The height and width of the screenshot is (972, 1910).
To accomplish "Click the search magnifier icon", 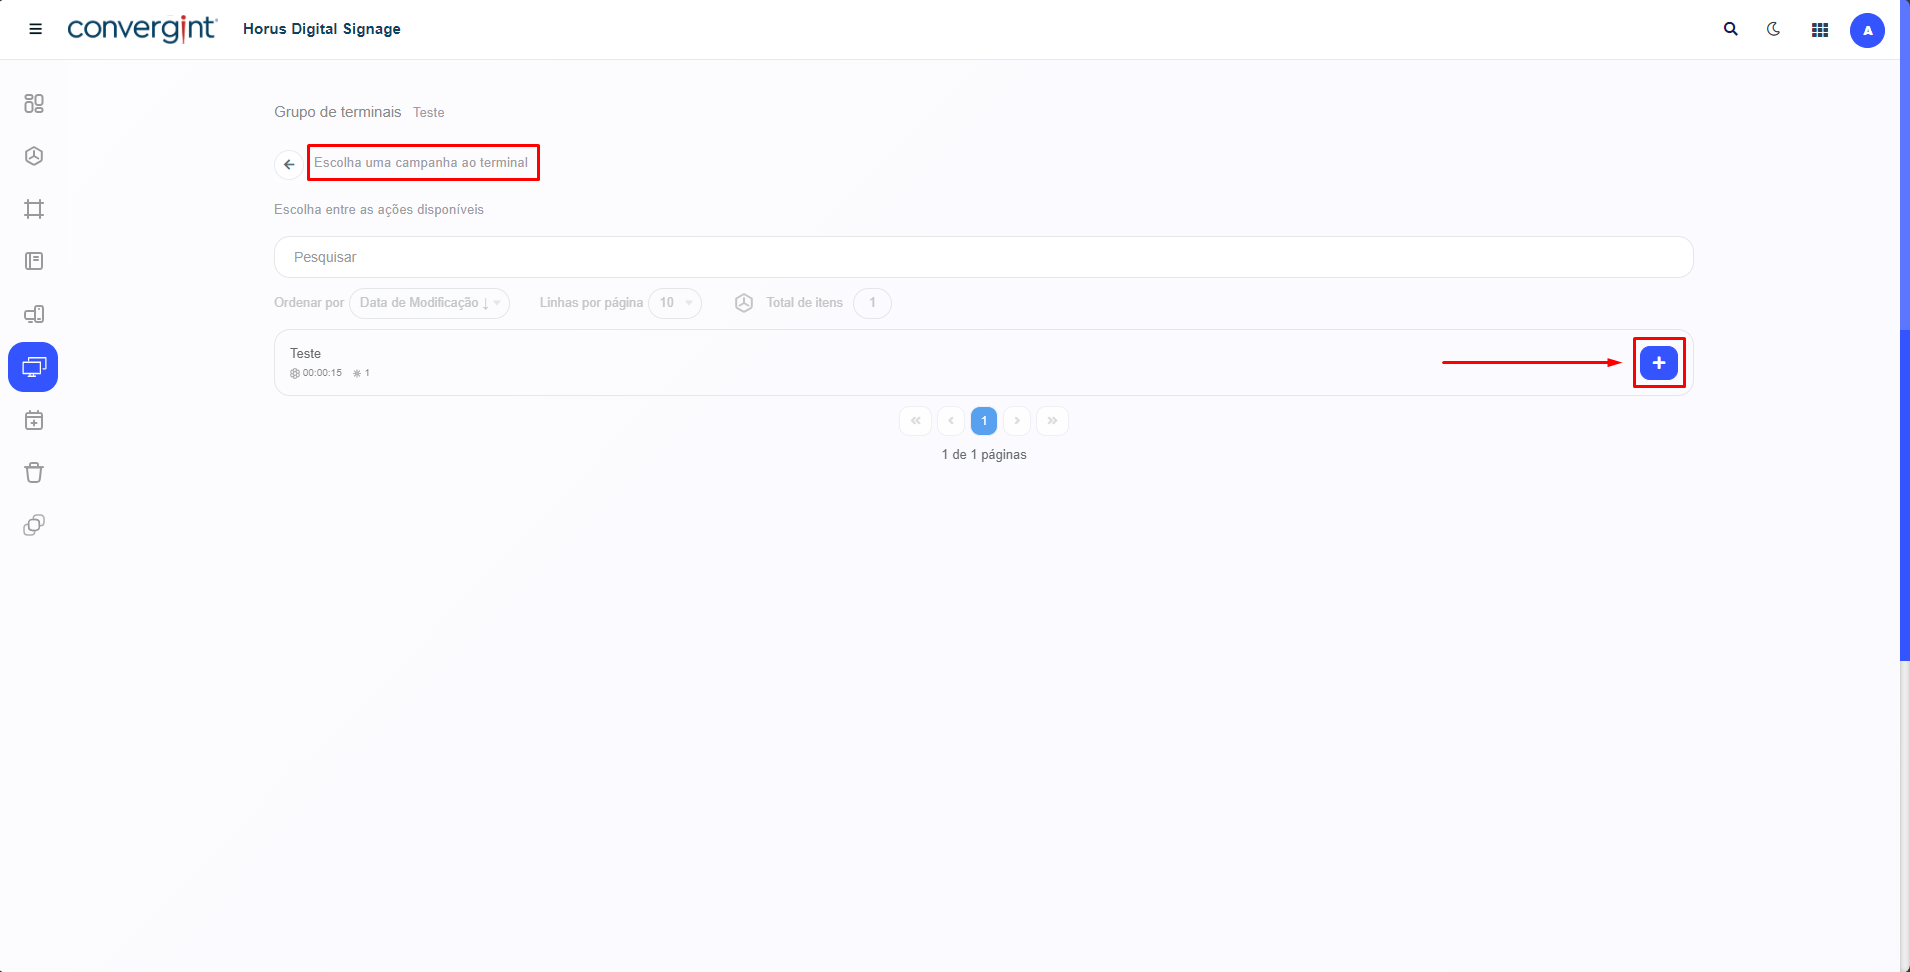I will (1730, 29).
